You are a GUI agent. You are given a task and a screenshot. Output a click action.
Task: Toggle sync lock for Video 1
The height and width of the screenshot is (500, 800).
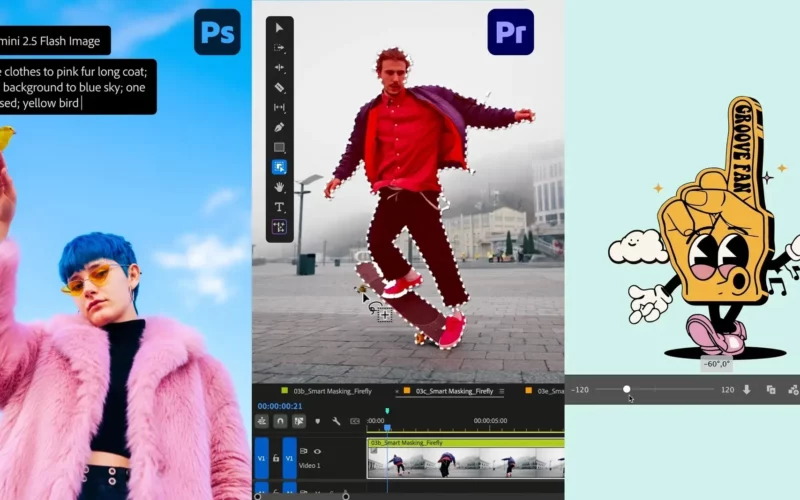tap(304, 451)
